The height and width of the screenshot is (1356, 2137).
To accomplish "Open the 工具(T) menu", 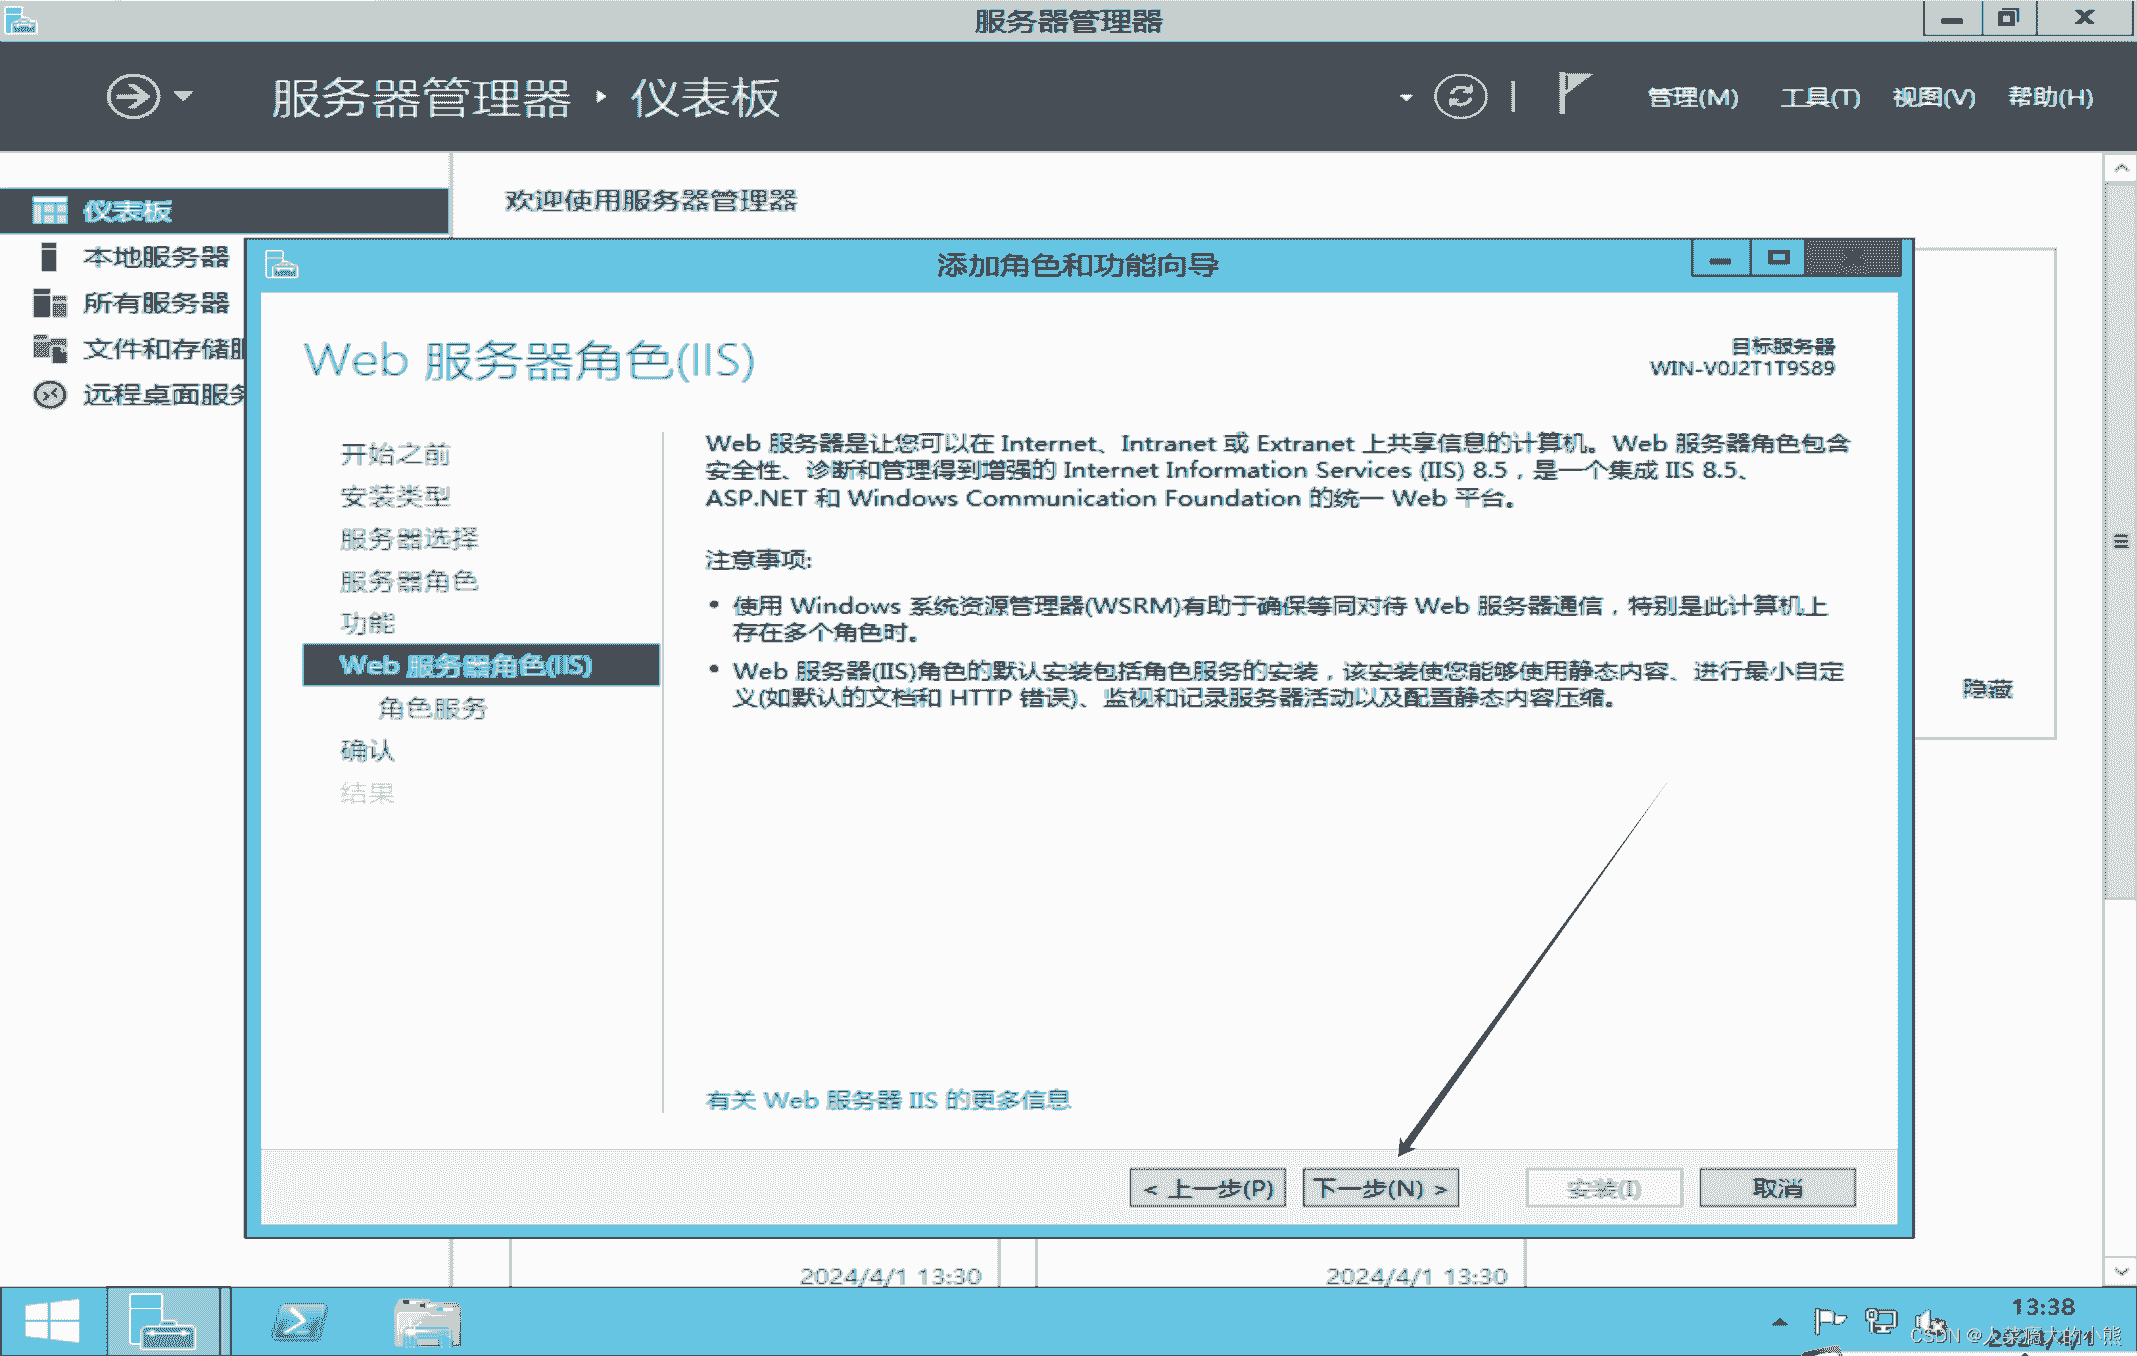I will pyautogui.click(x=1818, y=97).
